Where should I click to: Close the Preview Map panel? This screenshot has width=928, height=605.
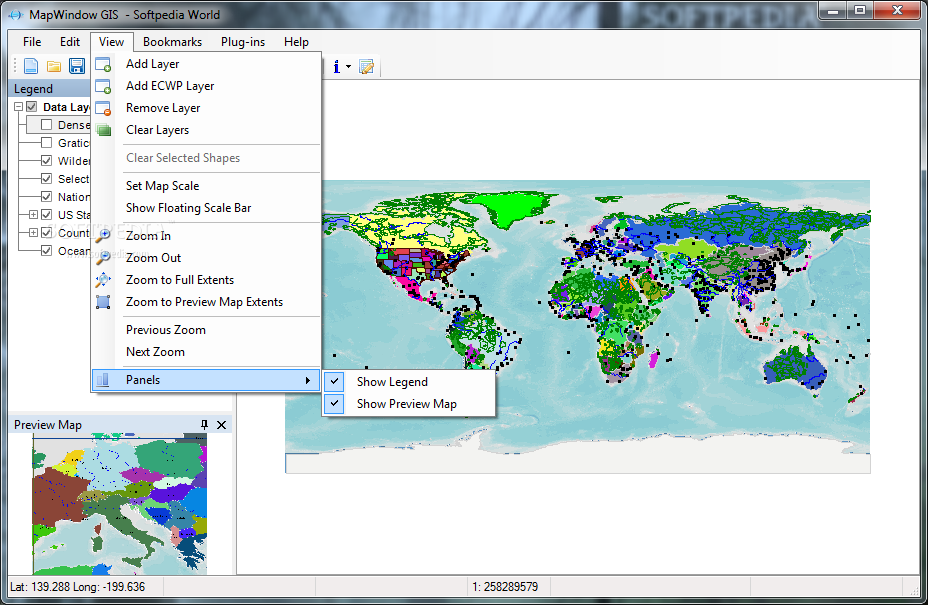tap(222, 425)
